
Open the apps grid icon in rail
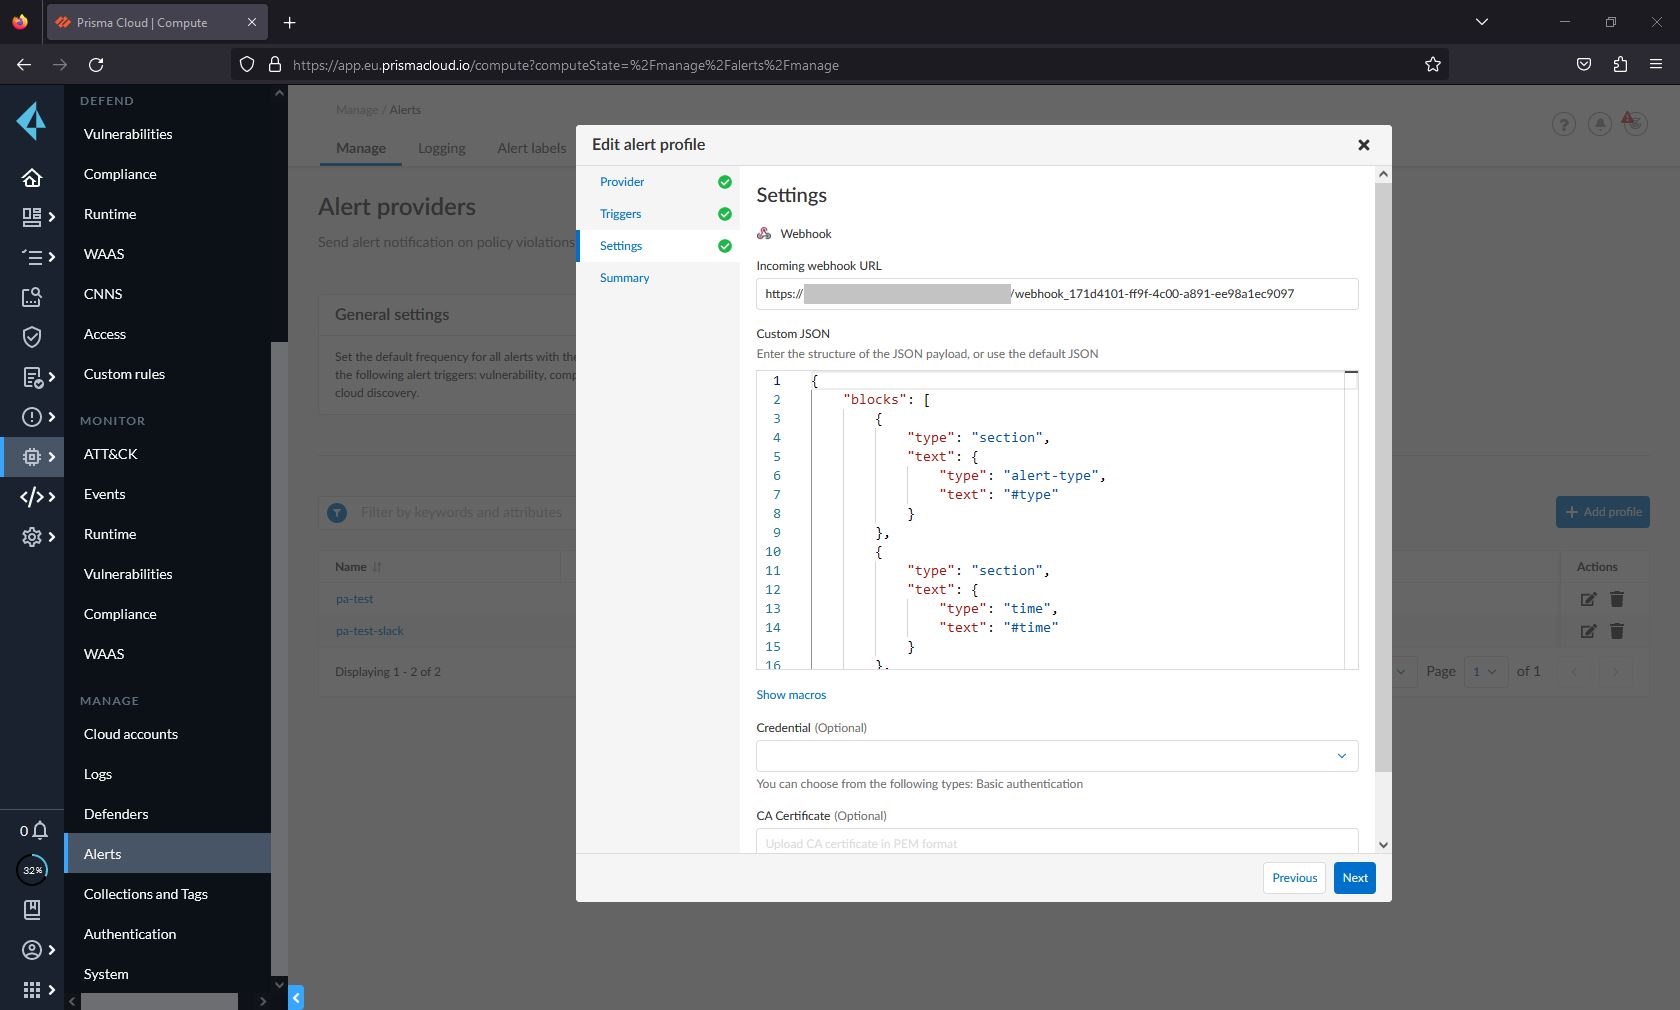click(x=32, y=990)
